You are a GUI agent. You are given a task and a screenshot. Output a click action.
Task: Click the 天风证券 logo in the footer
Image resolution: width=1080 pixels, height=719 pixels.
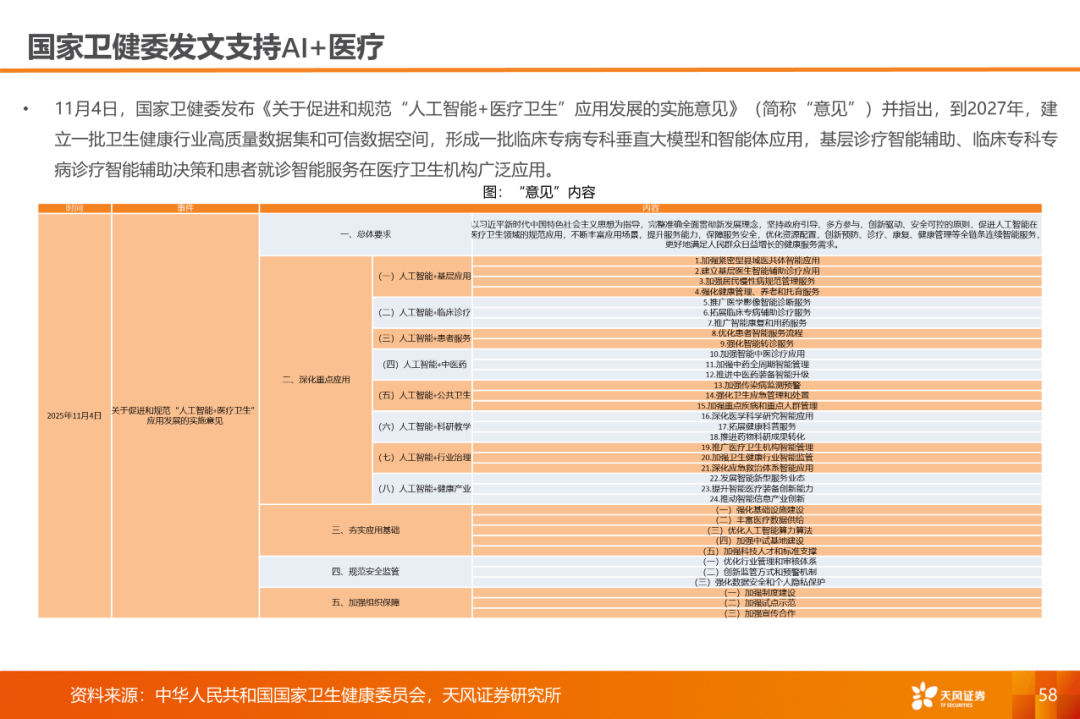[x=948, y=696]
